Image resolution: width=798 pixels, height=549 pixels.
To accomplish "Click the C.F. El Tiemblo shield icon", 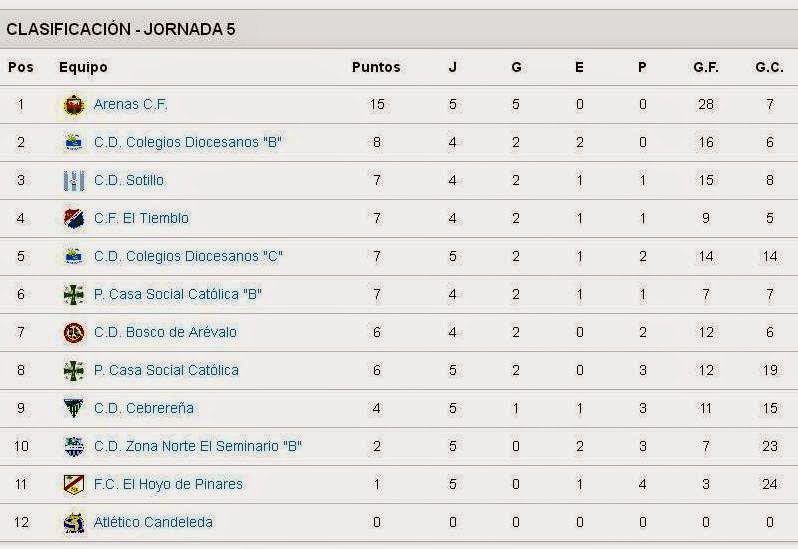I will [74, 219].
